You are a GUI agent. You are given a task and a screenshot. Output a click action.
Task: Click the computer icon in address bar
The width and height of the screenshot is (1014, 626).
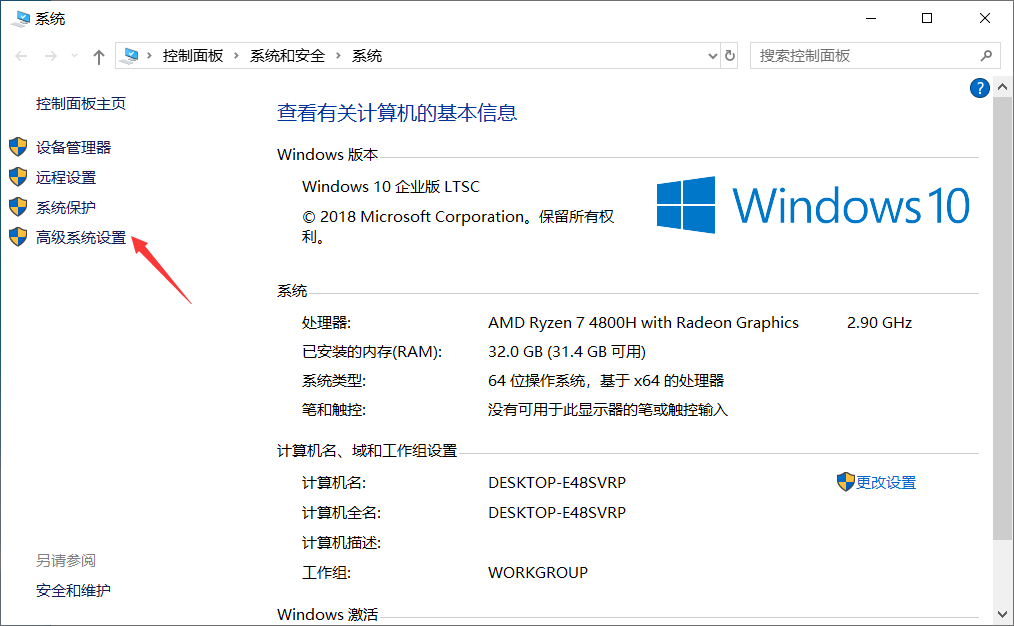coord(131,56)
